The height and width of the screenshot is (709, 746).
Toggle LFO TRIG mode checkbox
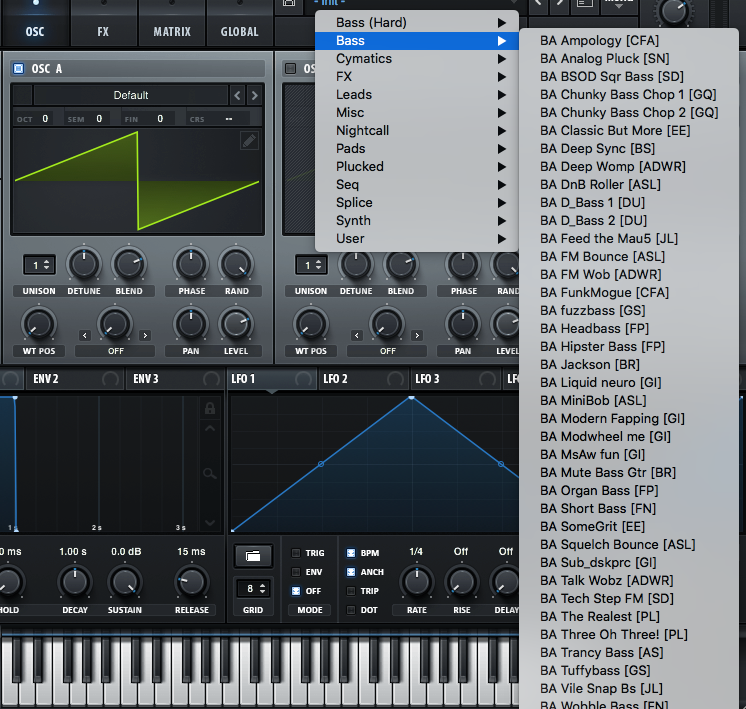click(296, 553)
